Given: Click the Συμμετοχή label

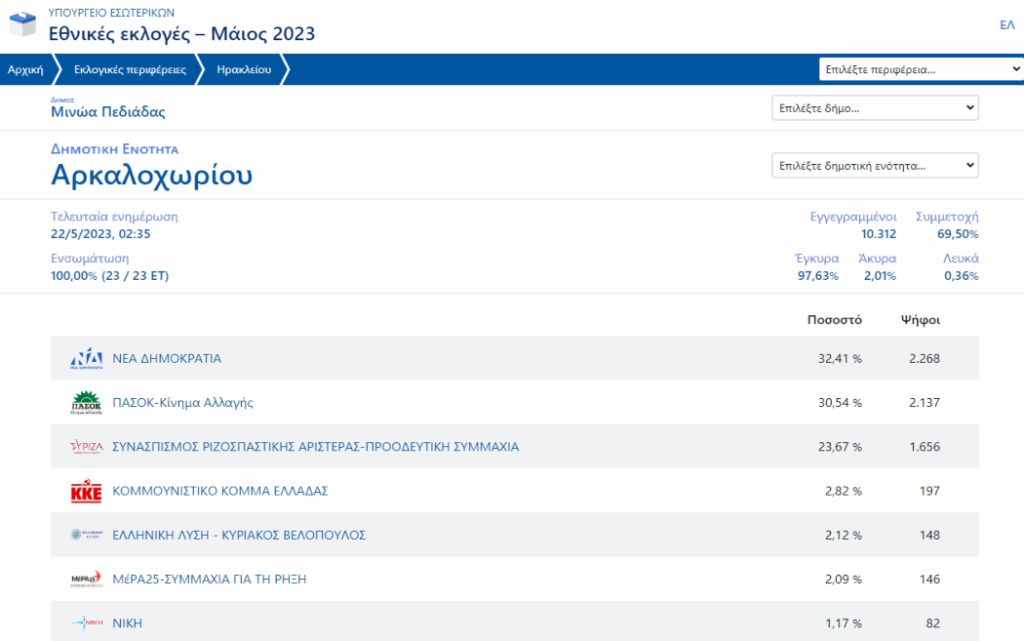Looking at the screenshot, I should pyautogui.click(x=947, y=217).
